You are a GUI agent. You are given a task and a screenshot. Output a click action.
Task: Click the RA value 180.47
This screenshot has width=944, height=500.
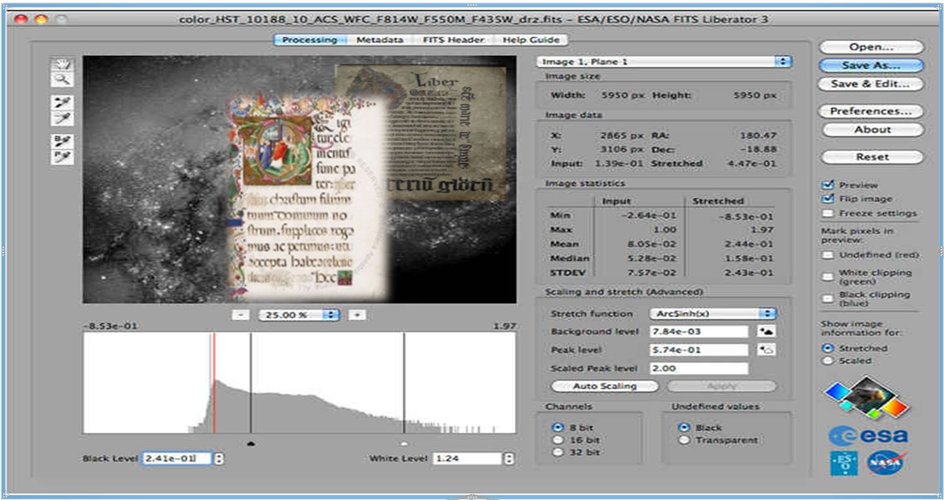tap(760, 136)
